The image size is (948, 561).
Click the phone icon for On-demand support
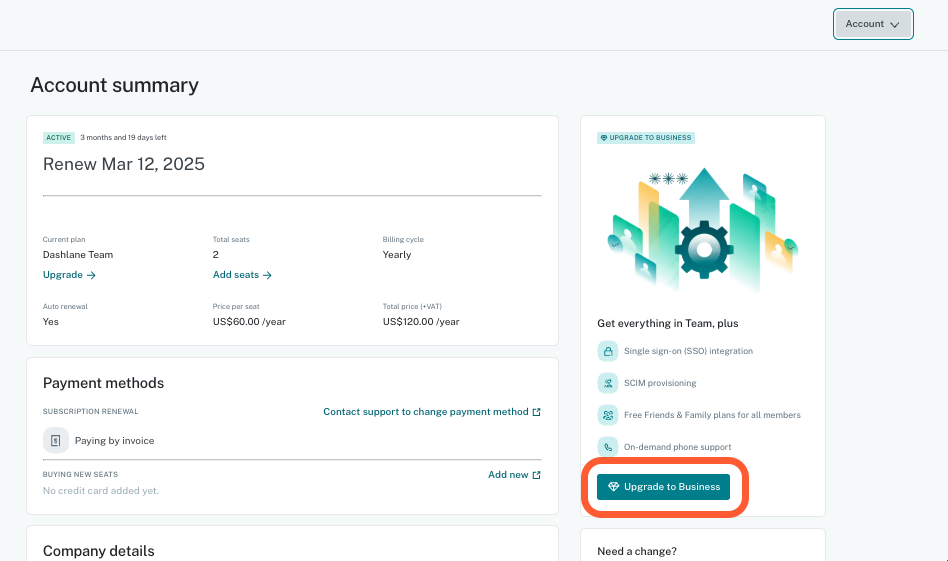point(608,447)
